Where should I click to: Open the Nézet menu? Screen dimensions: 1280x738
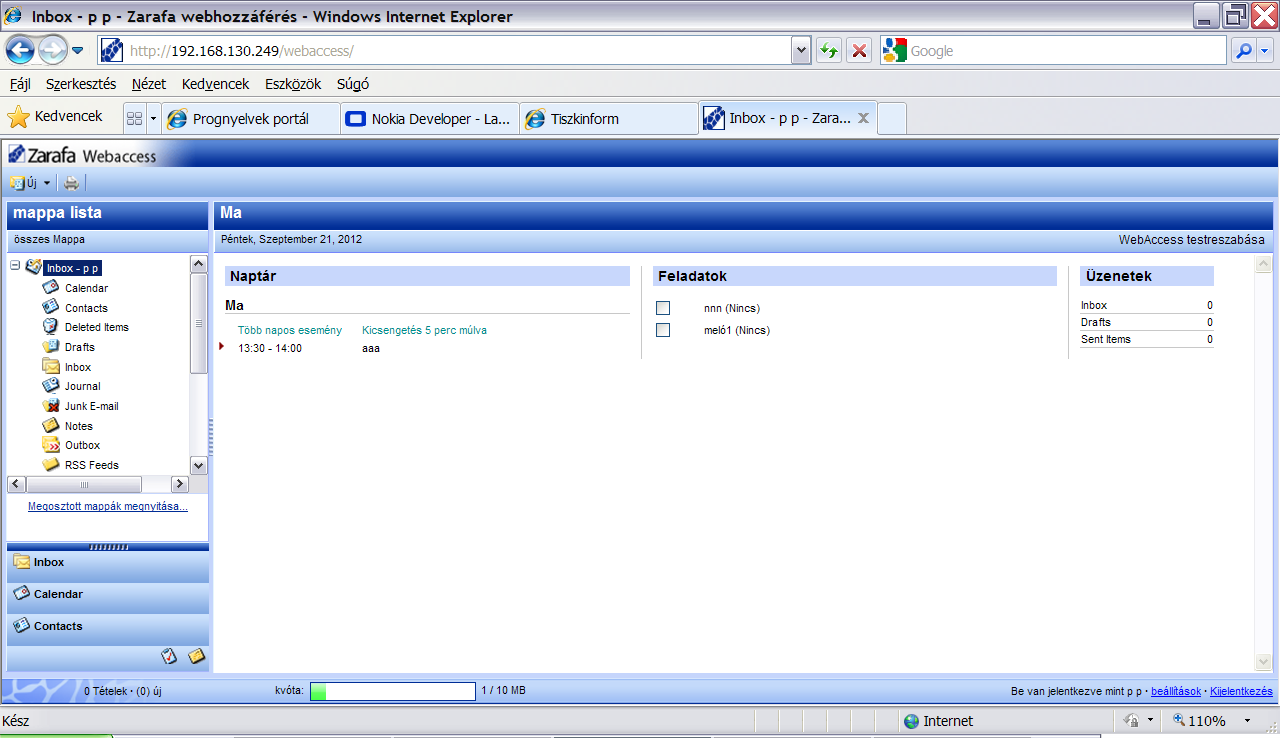pos(148,84)
